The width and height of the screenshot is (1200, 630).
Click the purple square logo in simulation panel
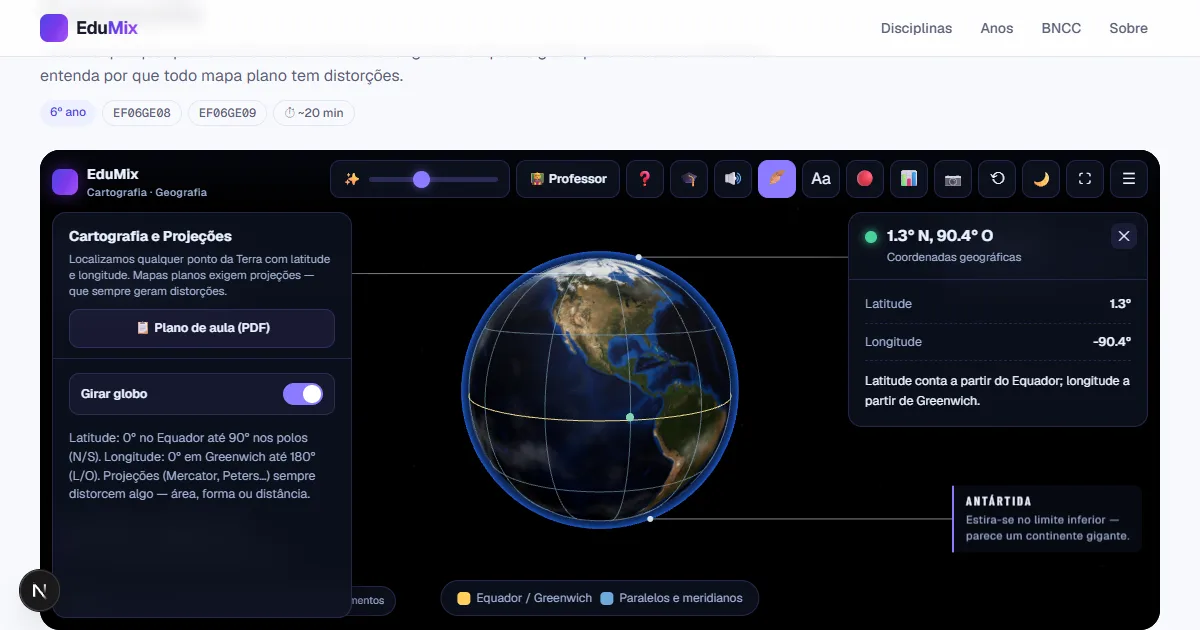(65, 181)
